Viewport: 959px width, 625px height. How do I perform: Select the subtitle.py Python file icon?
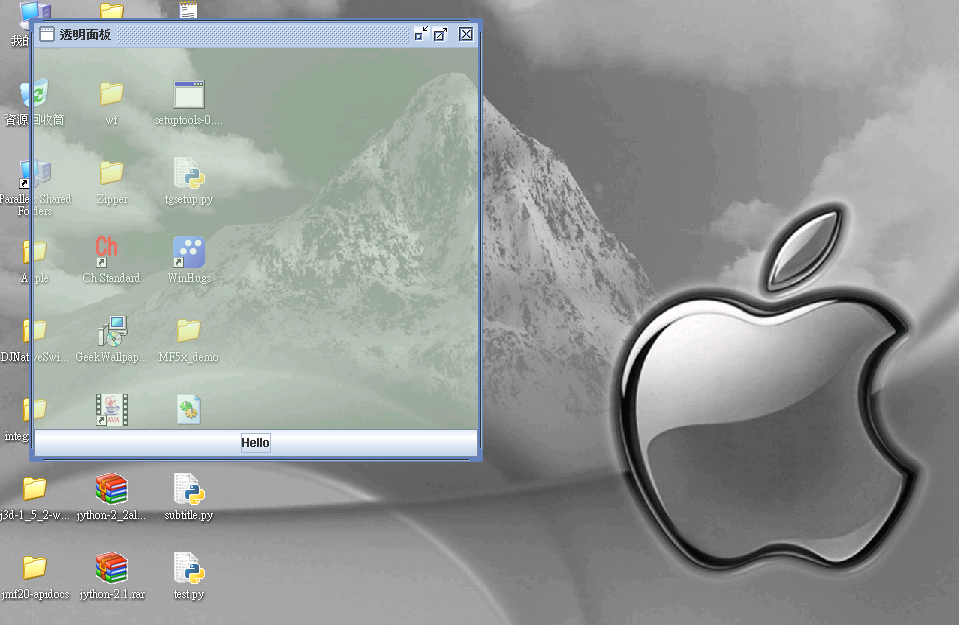[189, 489]
